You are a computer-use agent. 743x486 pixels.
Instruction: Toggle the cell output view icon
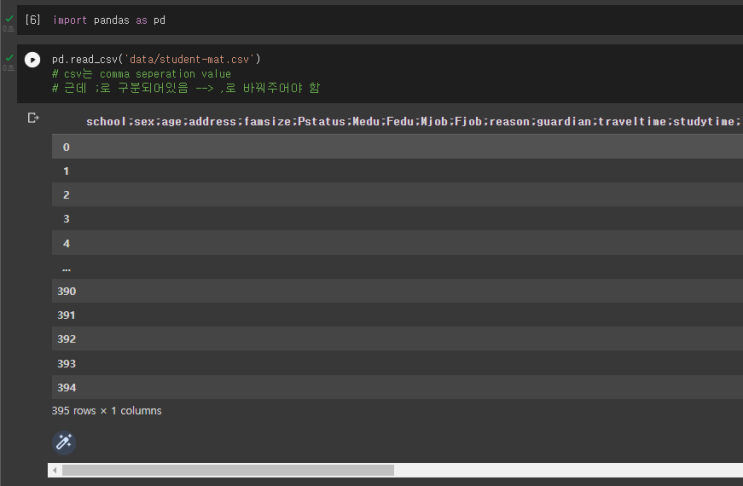pos(33,118)
